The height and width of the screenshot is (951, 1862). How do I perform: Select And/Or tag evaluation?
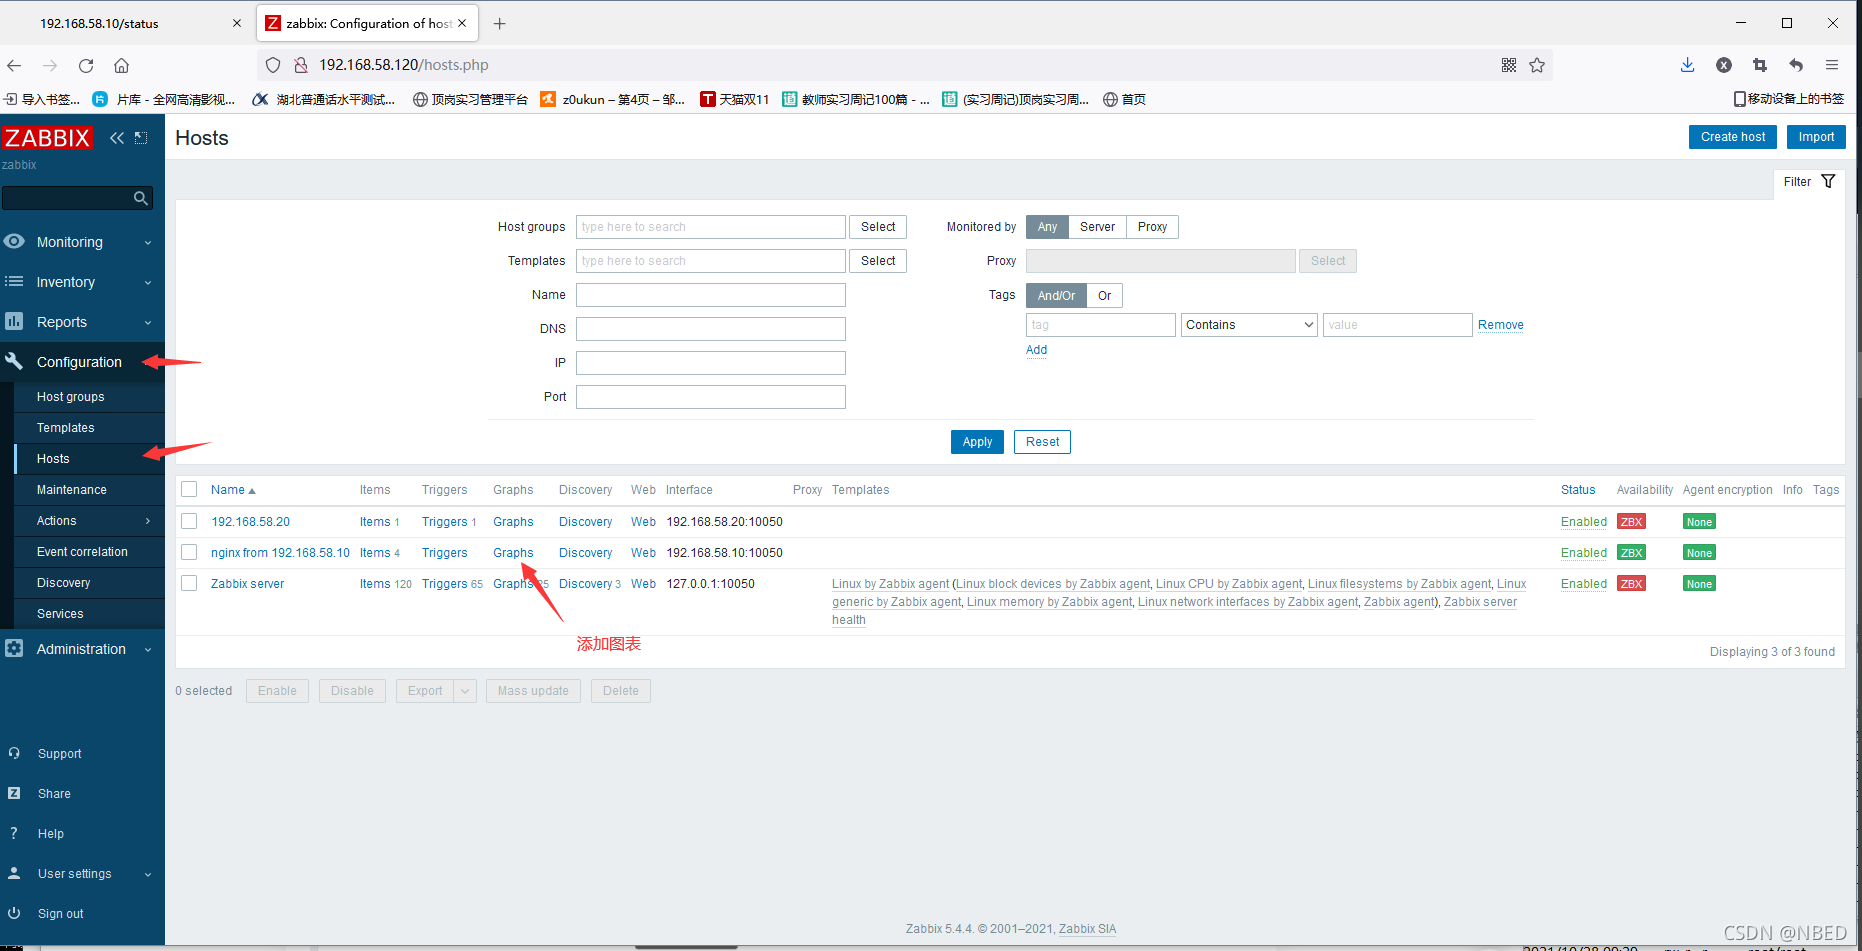point(1056,295)
